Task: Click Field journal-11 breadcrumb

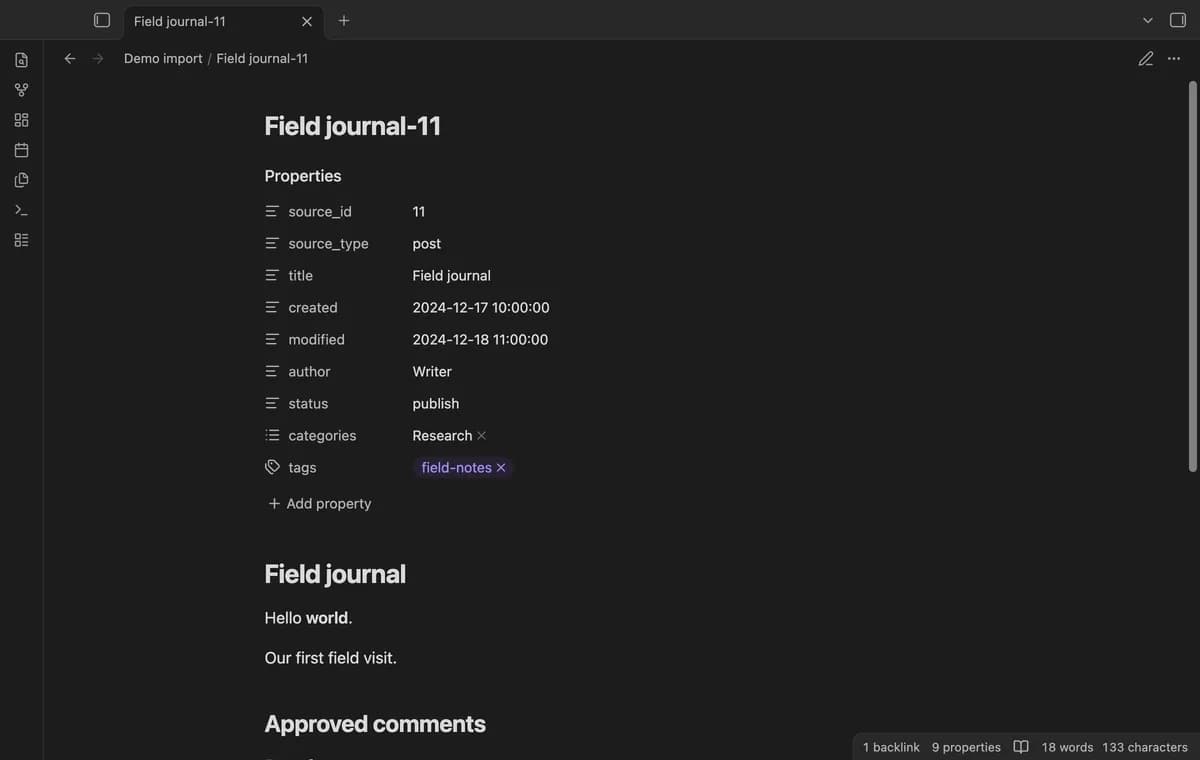Action: (x=262, y=58)
